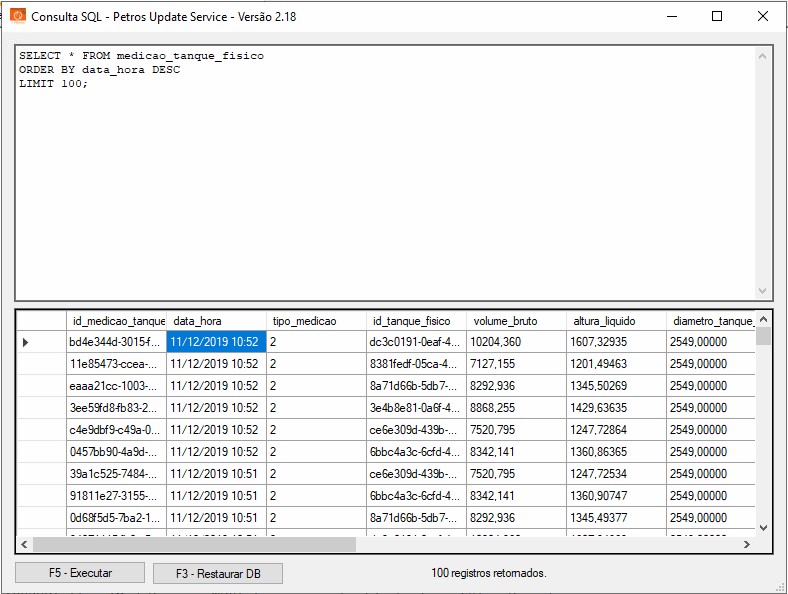Click the grid's scroll down arrow
788x594 pixels.
[x=764, y=527]
